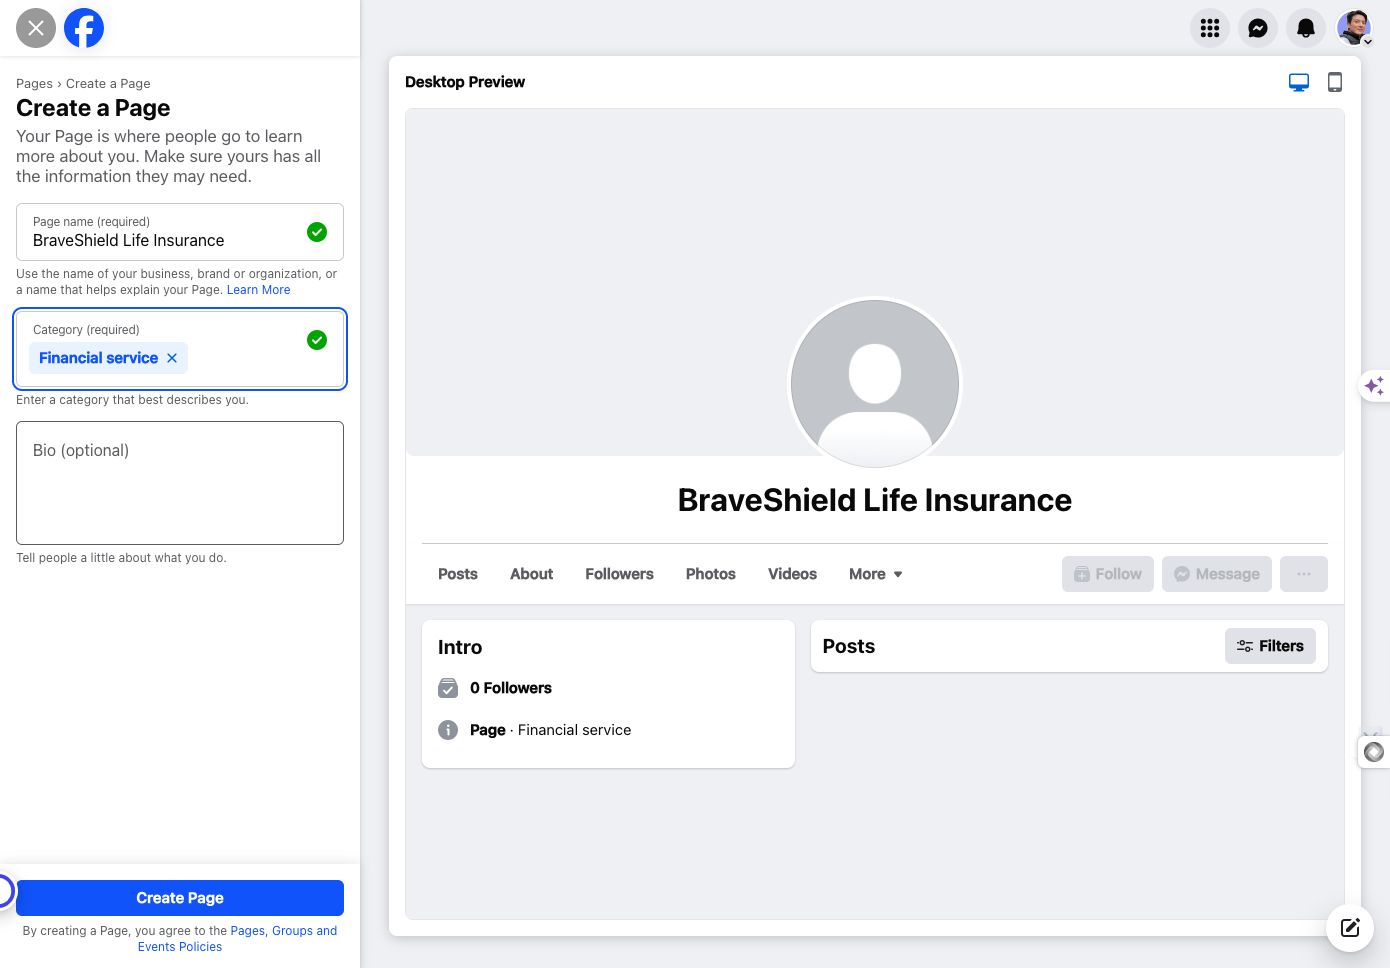The height and width of the screenshot is (968, 1390).
Task: Open the Posts Filters button
Action: tap(1270, 646)
